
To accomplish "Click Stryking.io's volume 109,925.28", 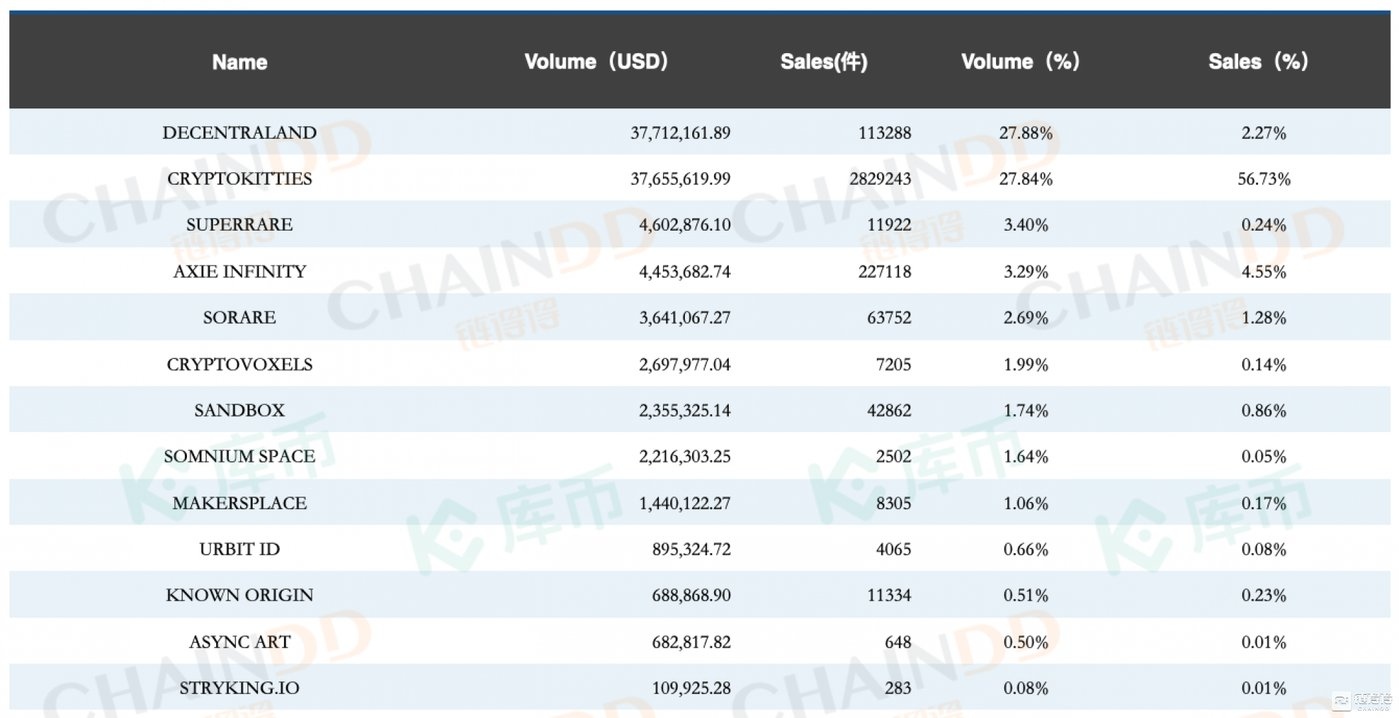I will coord(692,689).
